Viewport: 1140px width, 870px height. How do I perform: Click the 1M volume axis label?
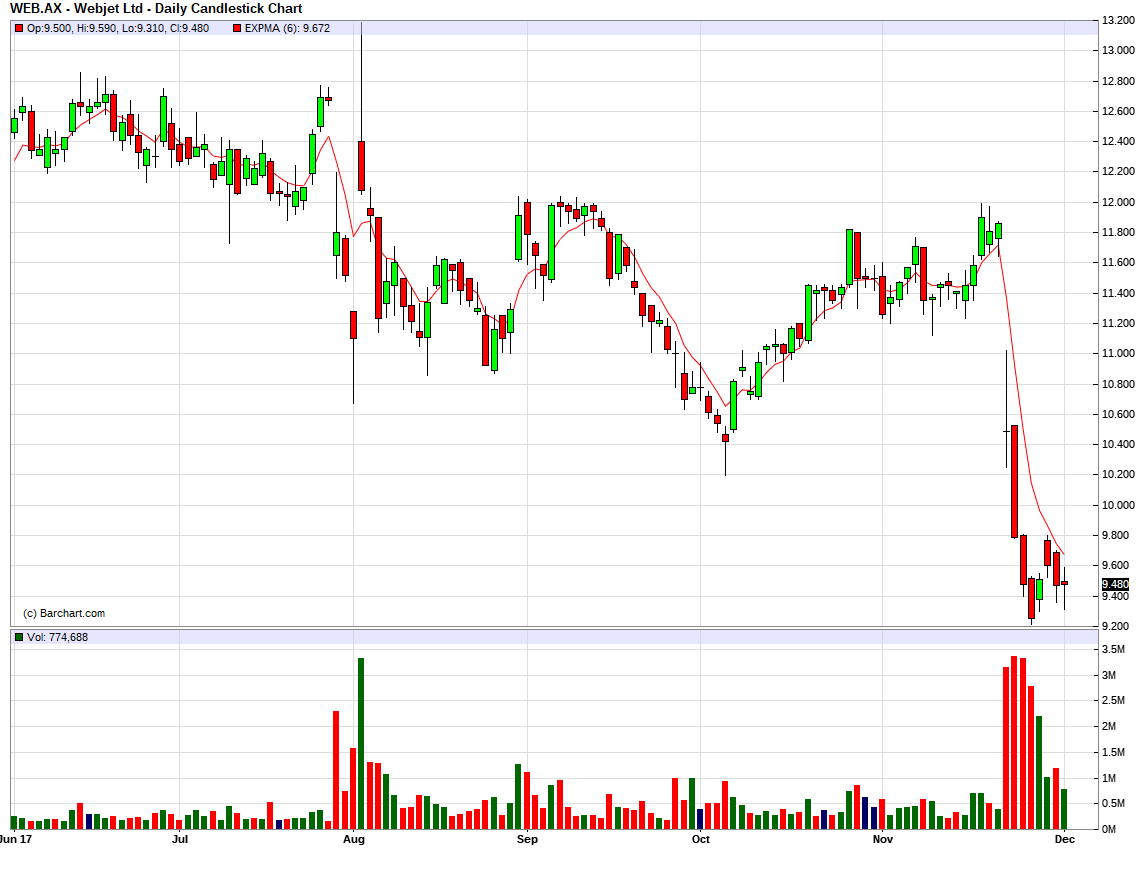1109,778
